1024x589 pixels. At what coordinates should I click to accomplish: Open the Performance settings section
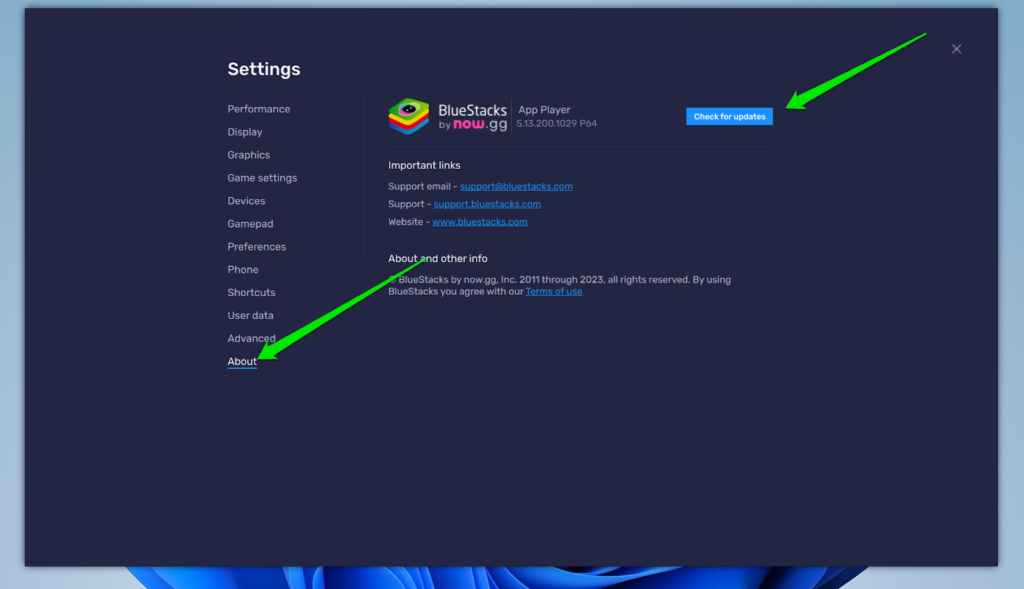point(259,108)
